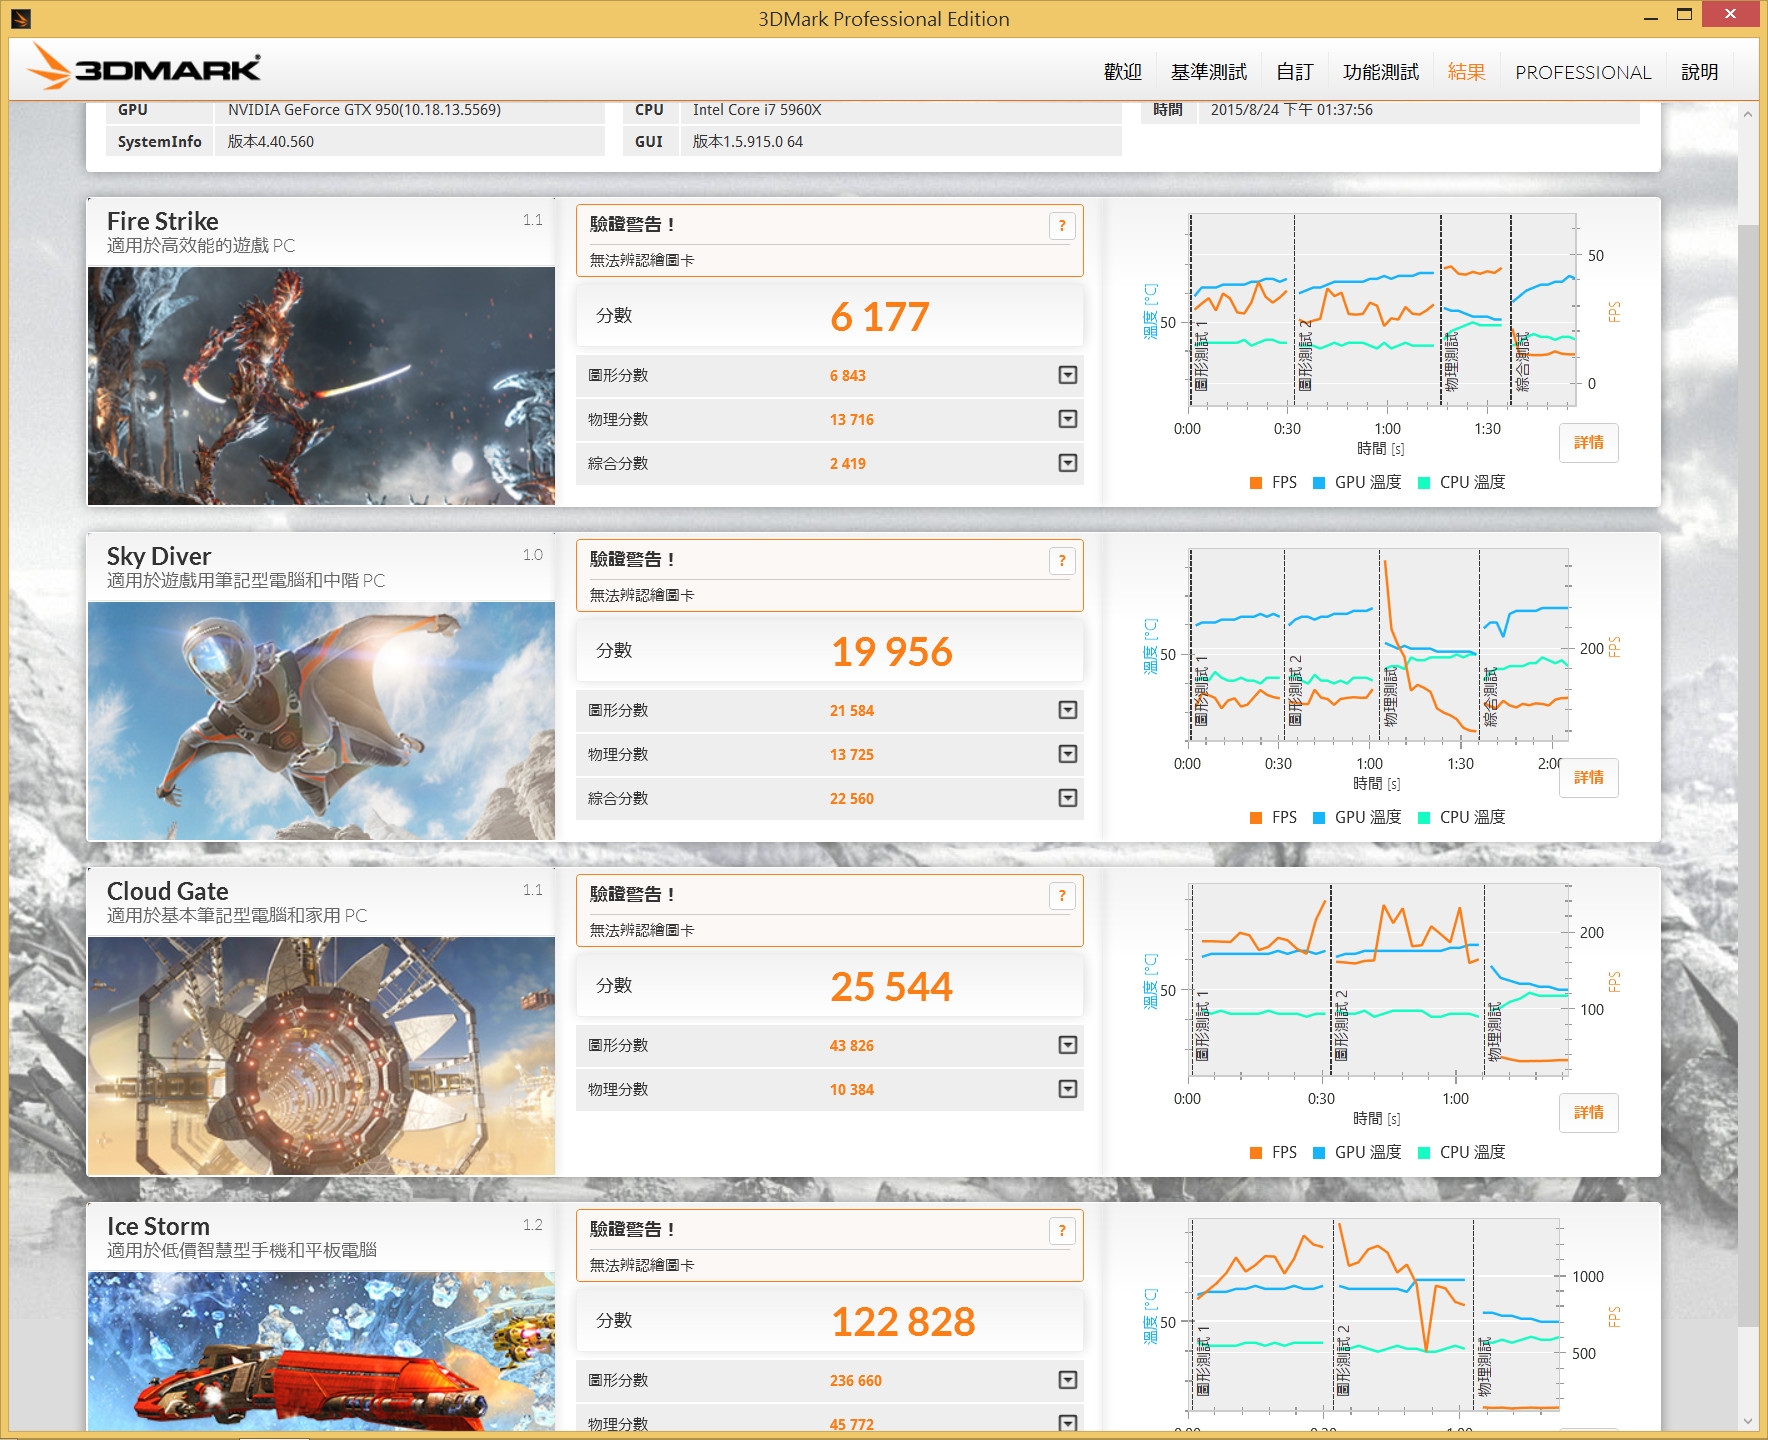Click the Cloud Gate temperature and FPS chart
This screenshot has height=1440, width=1768.
[x=1379, y=981]
